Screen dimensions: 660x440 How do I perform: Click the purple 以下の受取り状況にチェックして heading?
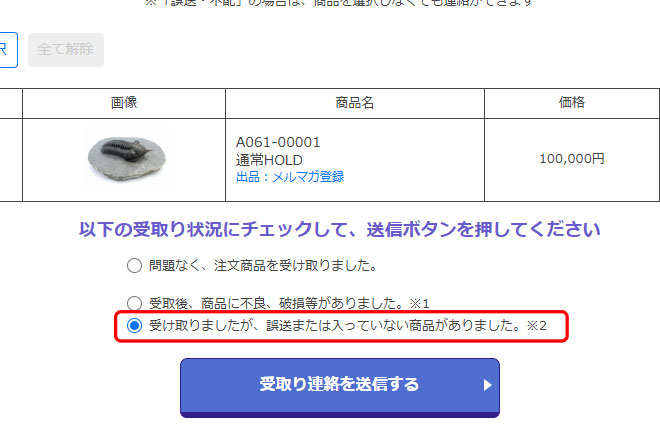tap(339, 229)
